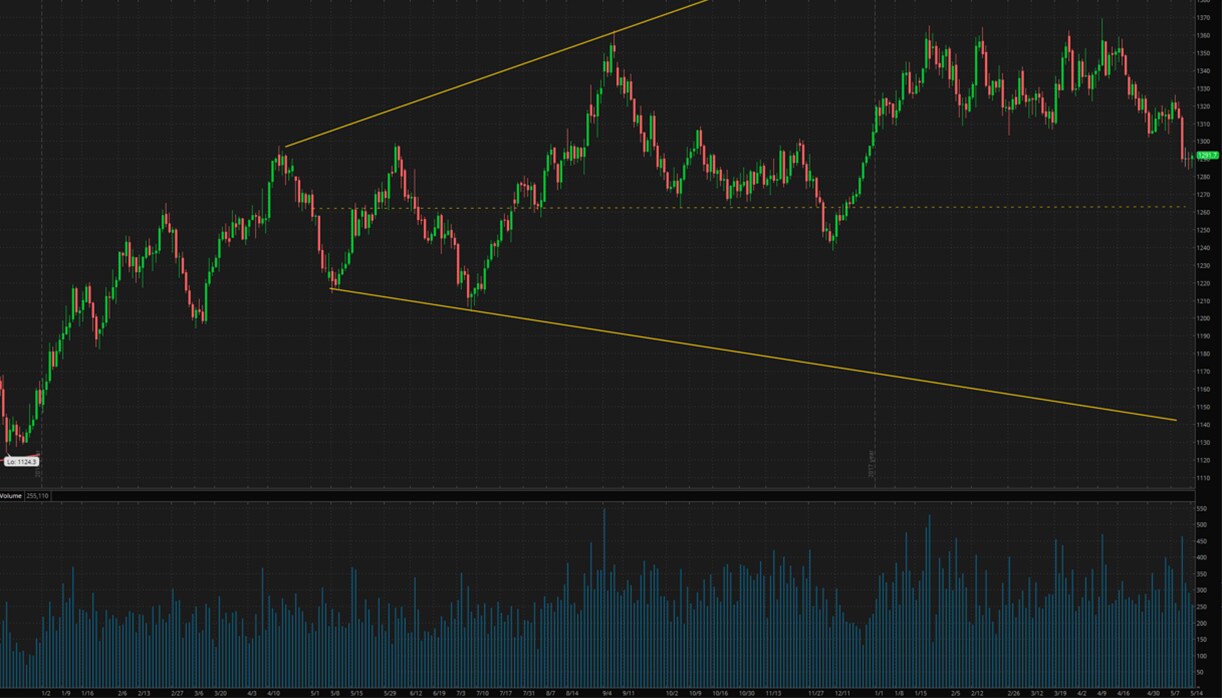Click the 11/13 date on time axis

click(x=773, y=692)
